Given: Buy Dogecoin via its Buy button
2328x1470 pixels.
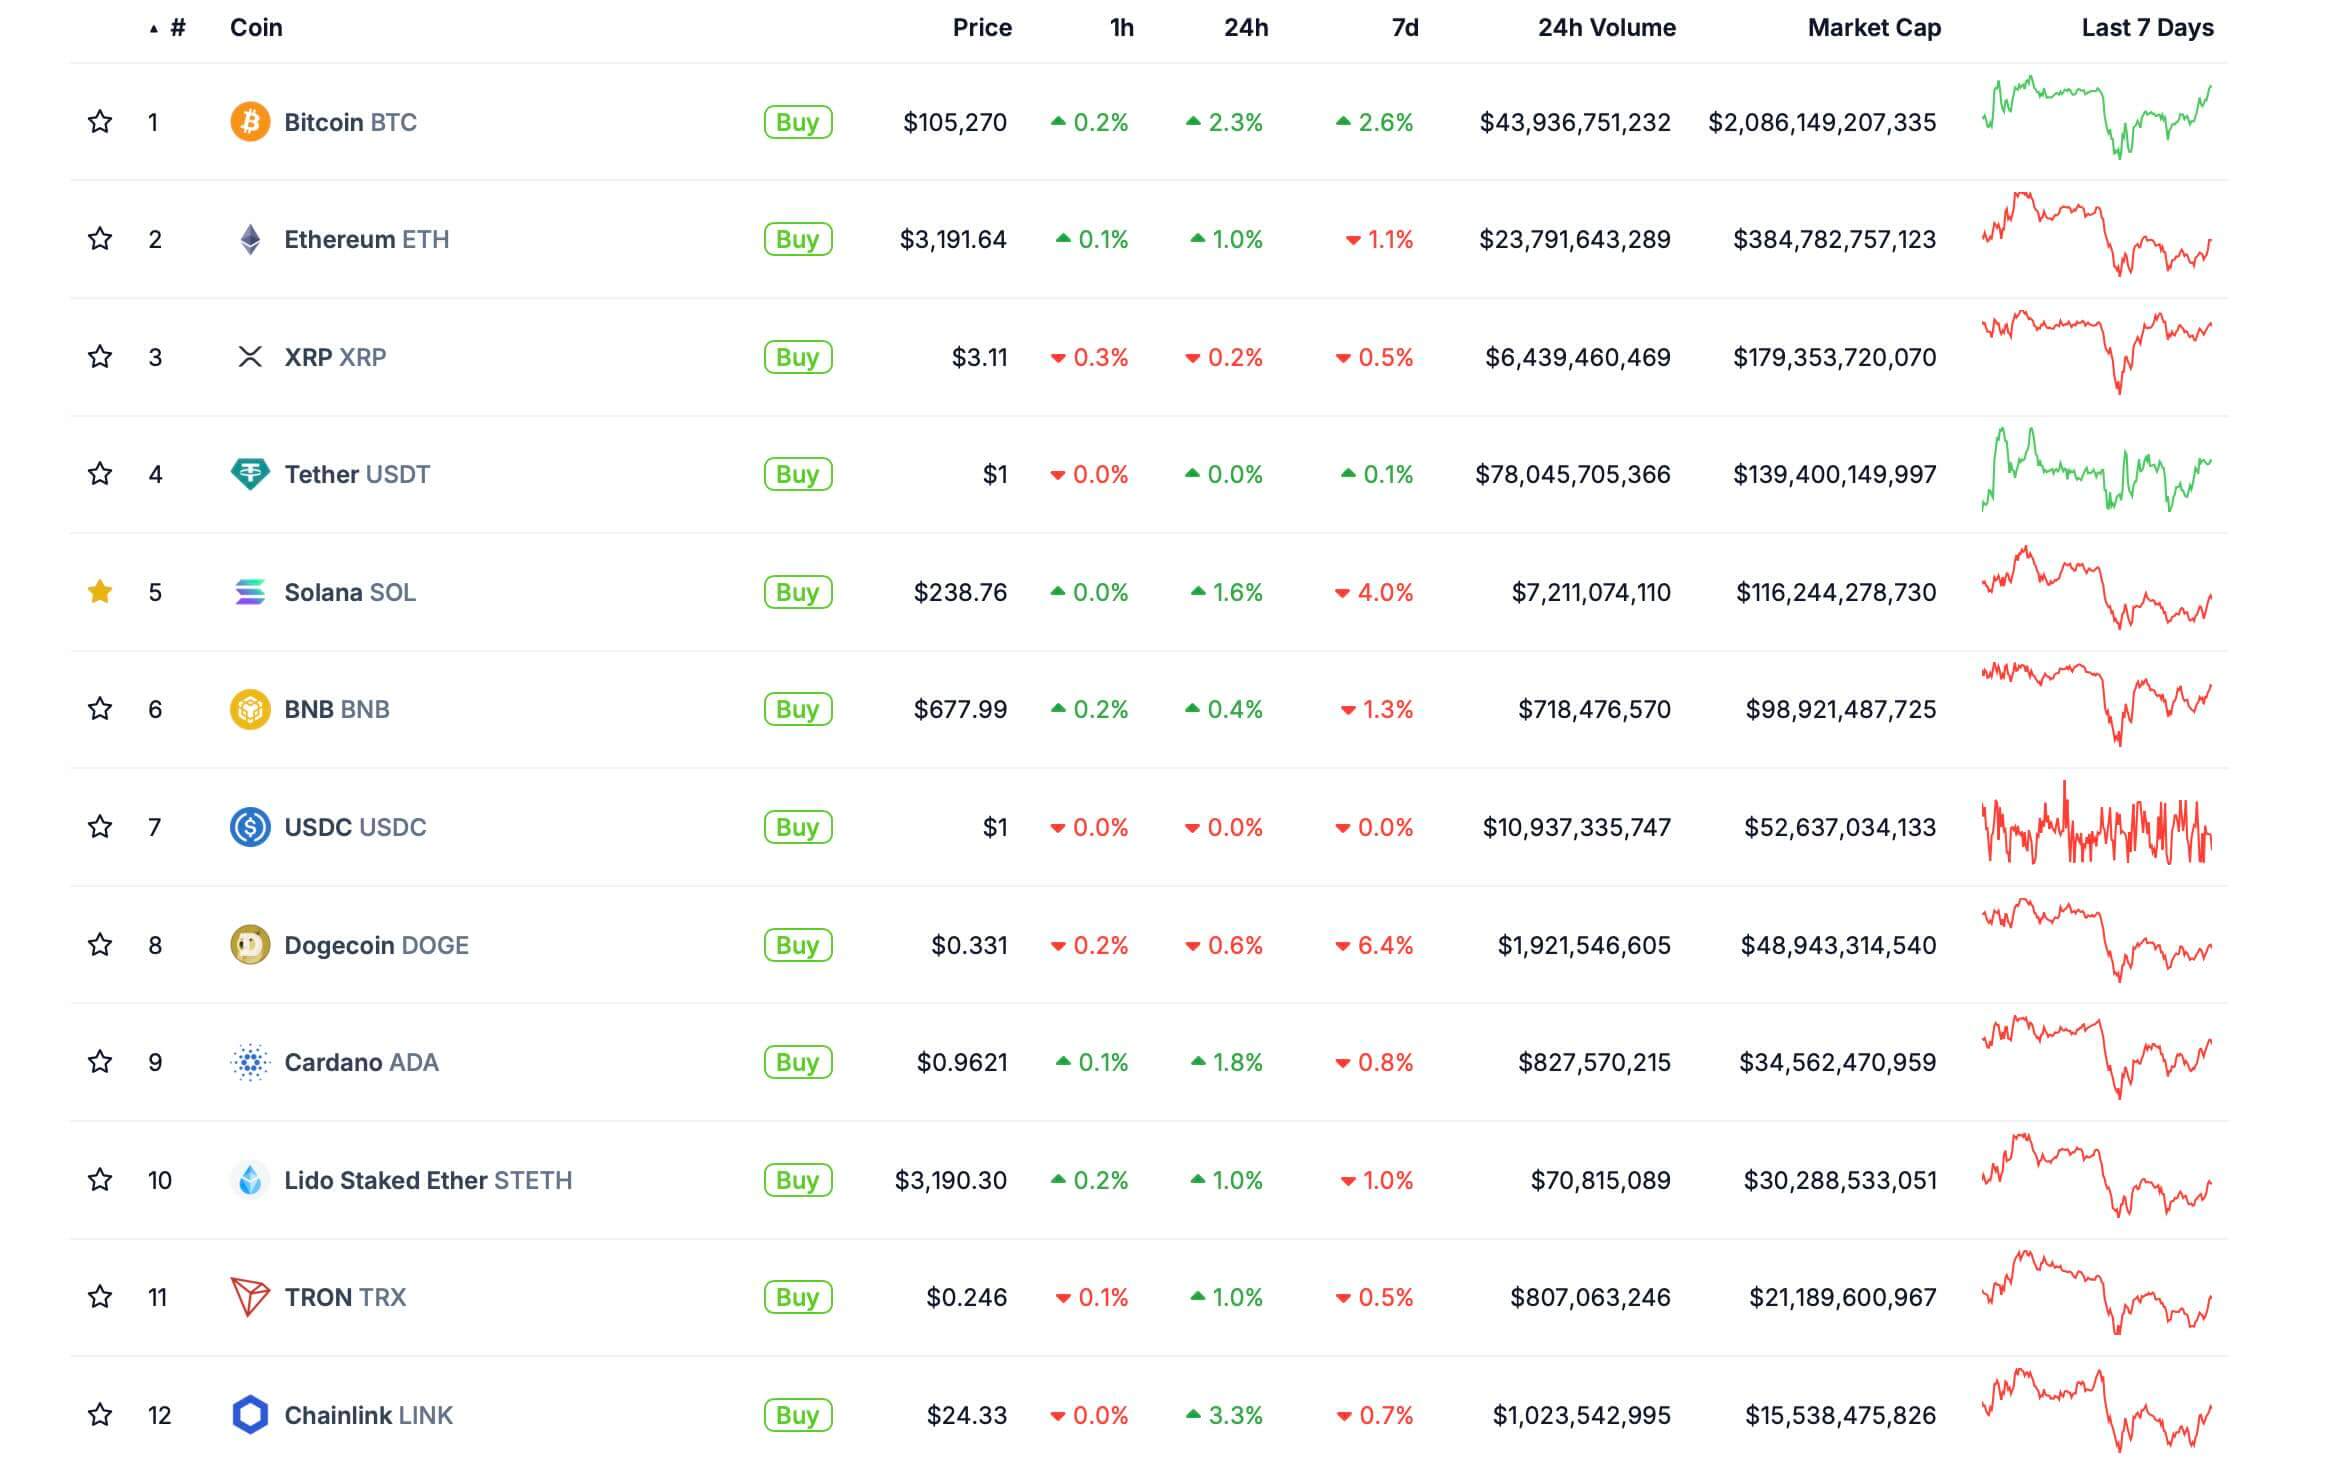Looking at the screenshot, I should [x=798, y=945].
